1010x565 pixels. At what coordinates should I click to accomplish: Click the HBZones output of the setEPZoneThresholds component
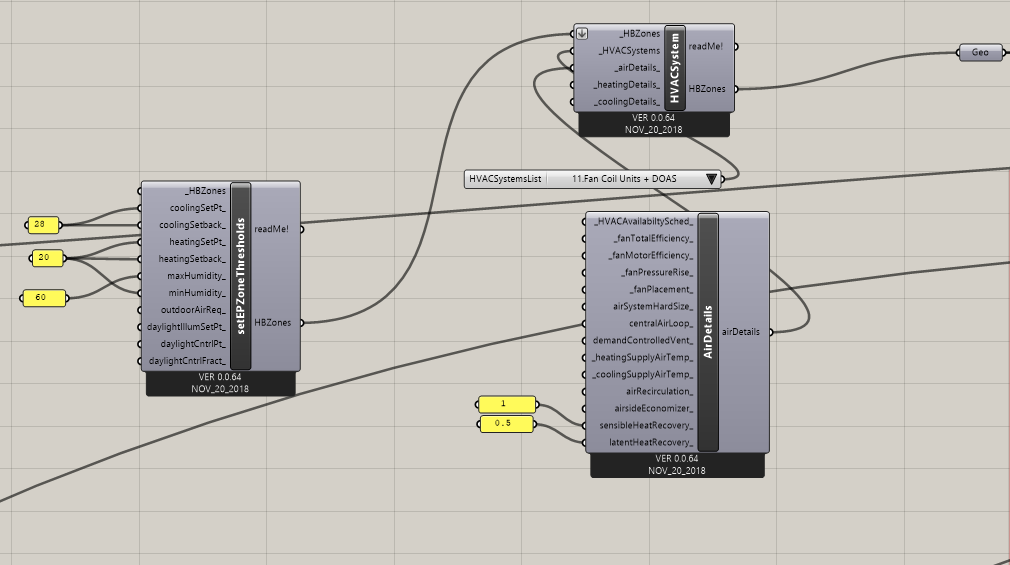coord(272,322)
